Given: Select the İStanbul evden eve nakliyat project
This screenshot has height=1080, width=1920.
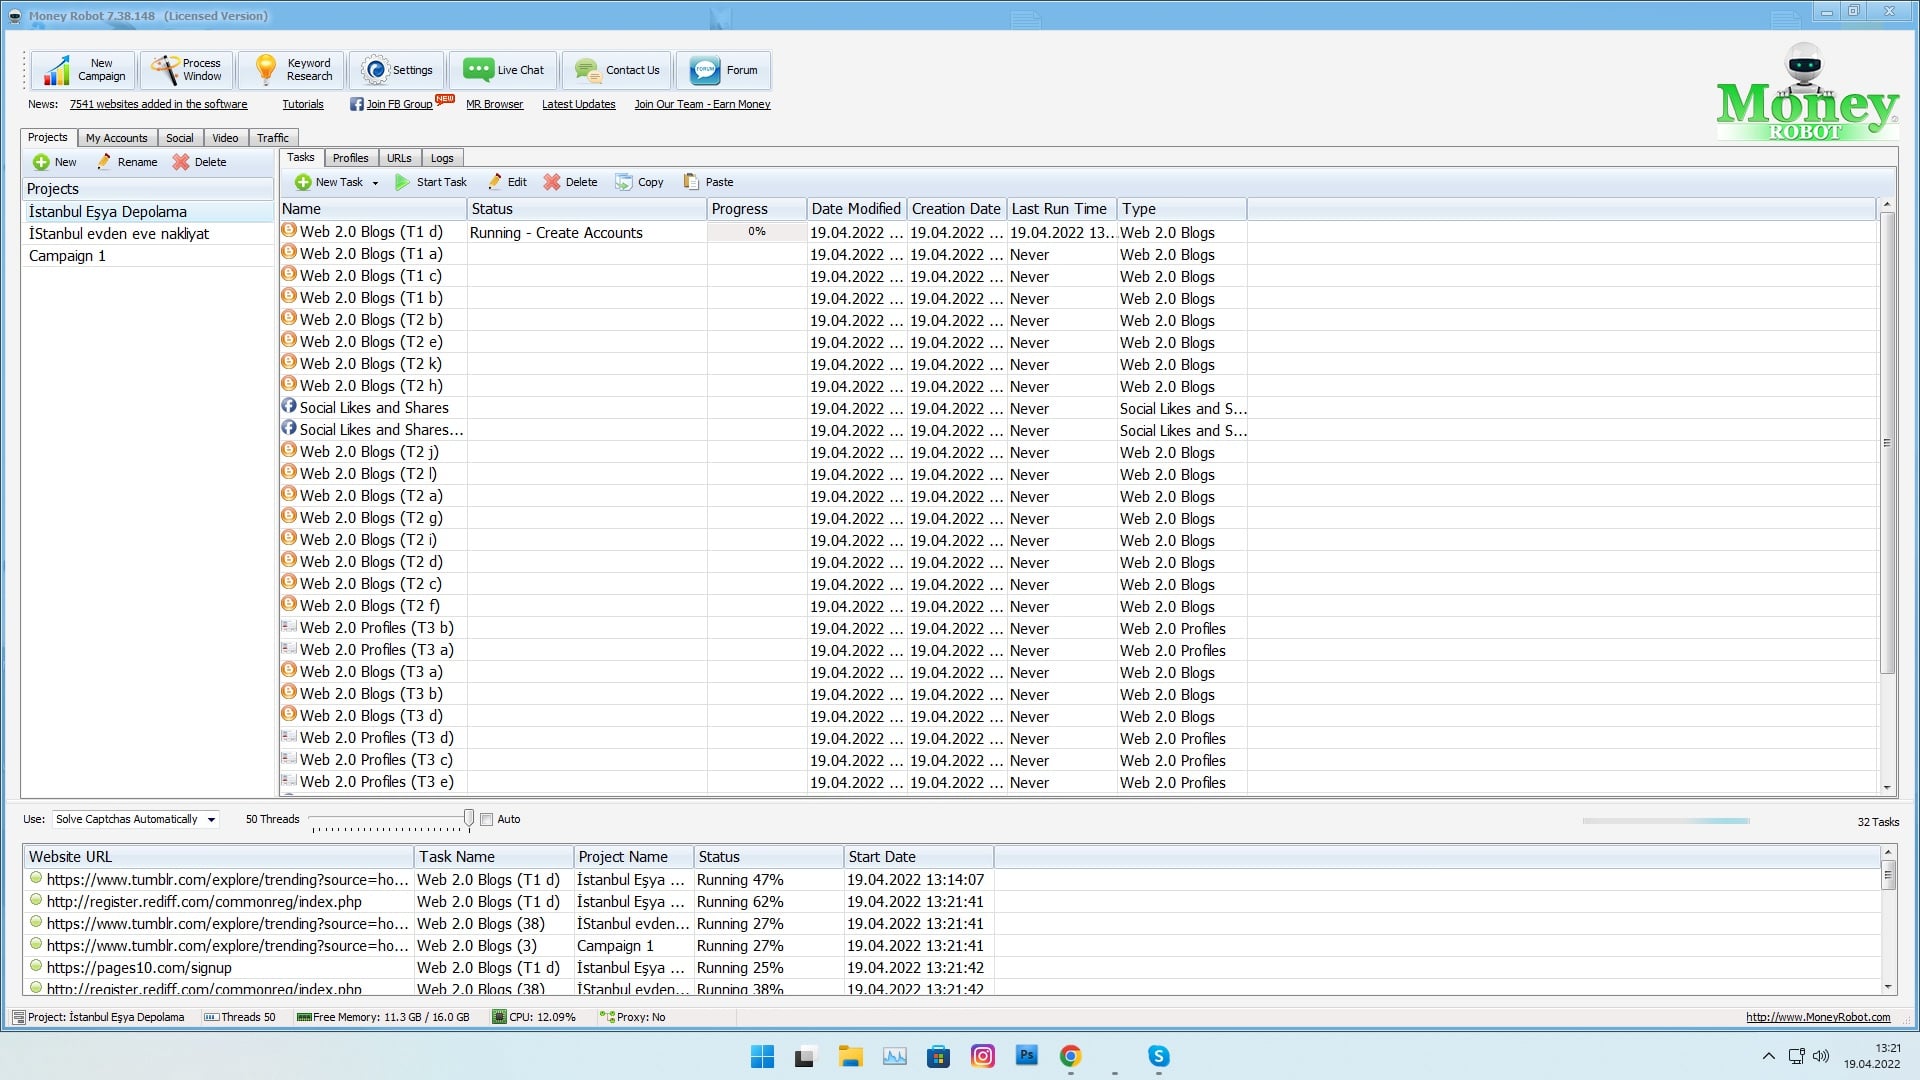Looking at the screenshot, I should pyautogui.click(x=148, y=234).
